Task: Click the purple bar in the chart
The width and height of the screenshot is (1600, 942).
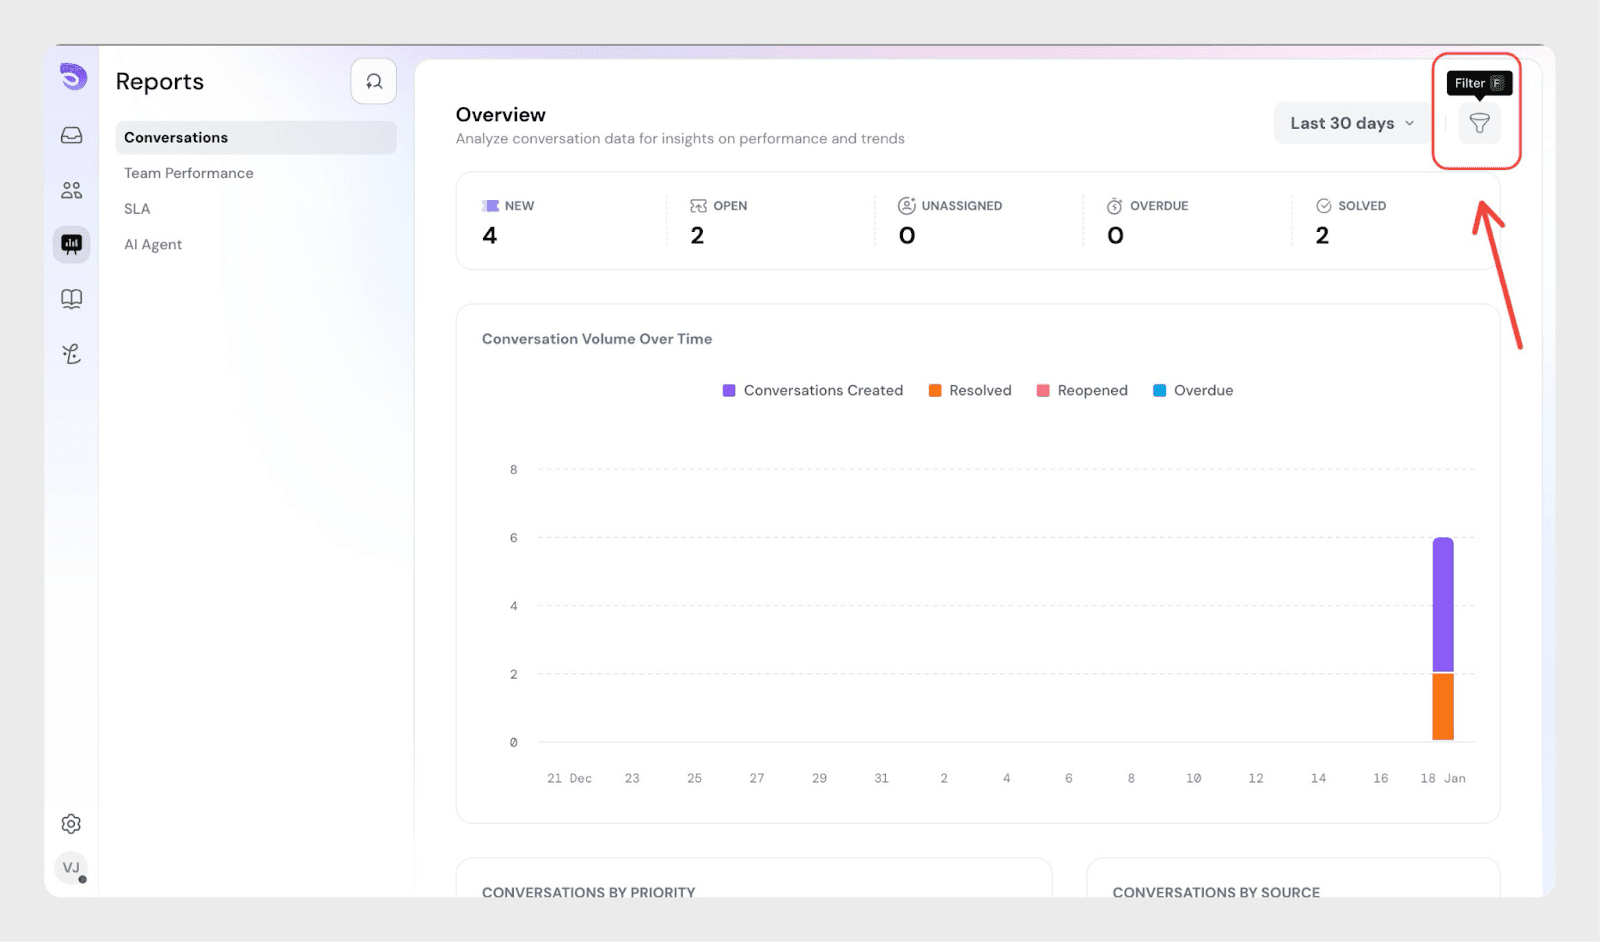Action: click(1443, 605)
